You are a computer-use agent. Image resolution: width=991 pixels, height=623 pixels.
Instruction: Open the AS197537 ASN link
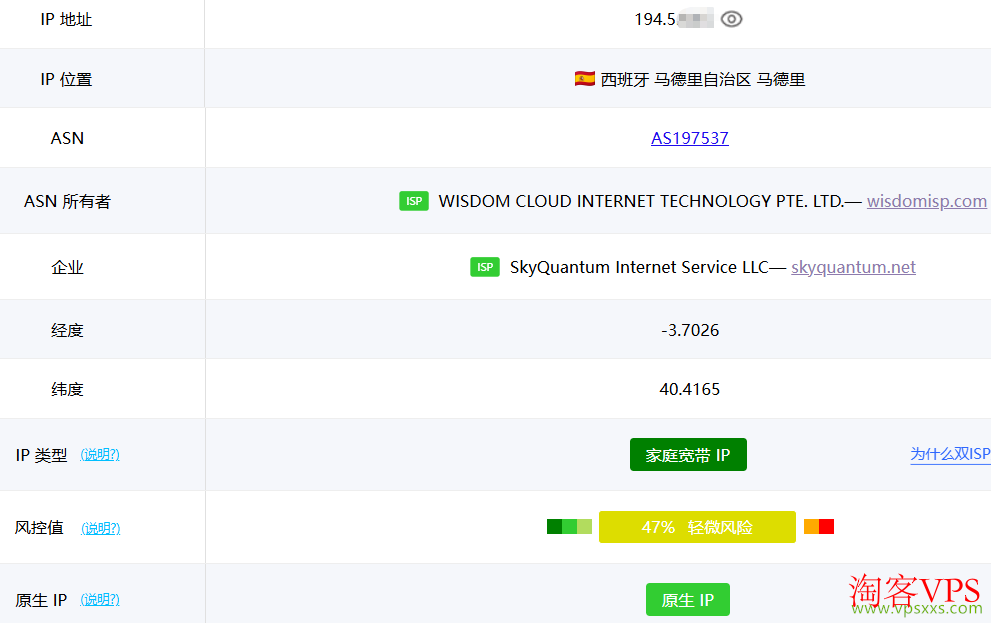pos(690,138)
